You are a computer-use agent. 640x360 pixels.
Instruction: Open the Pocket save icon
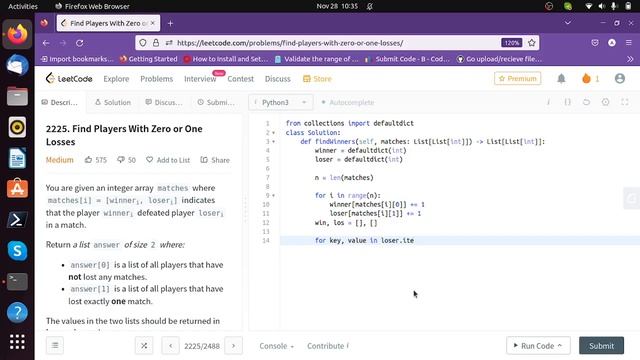595,42
